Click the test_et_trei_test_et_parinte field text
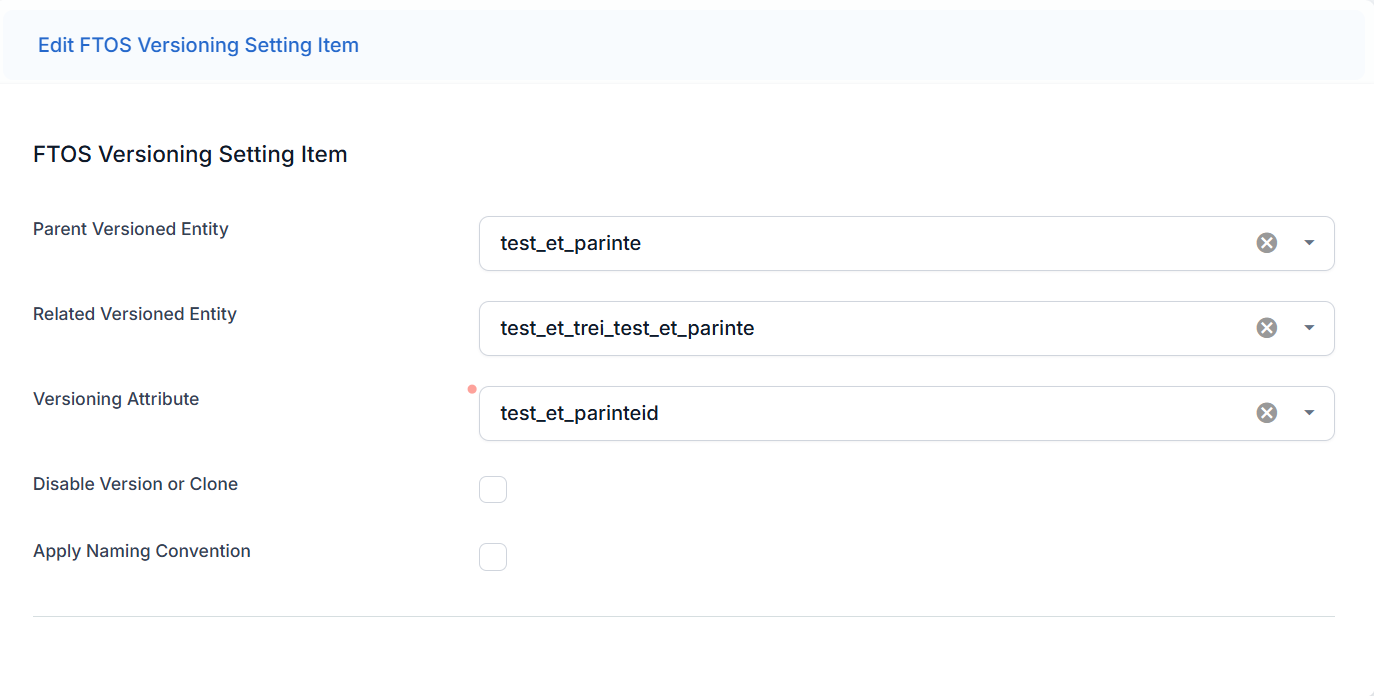 (x=627, y=328)
